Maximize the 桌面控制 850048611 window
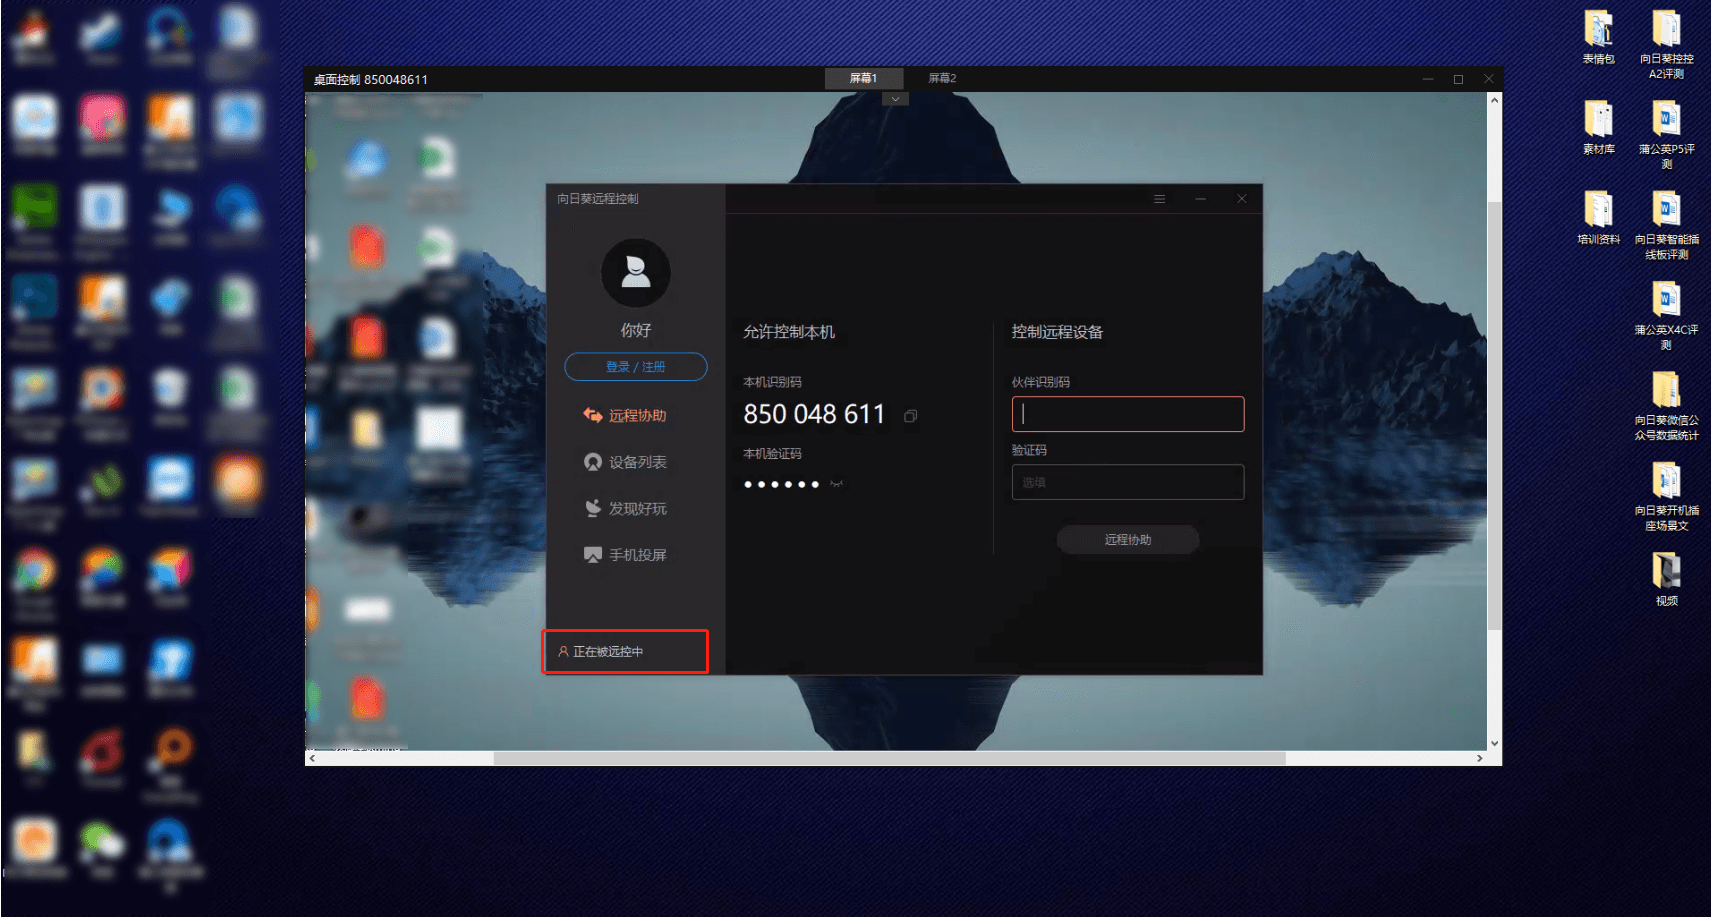 [x=1458, y=79]
